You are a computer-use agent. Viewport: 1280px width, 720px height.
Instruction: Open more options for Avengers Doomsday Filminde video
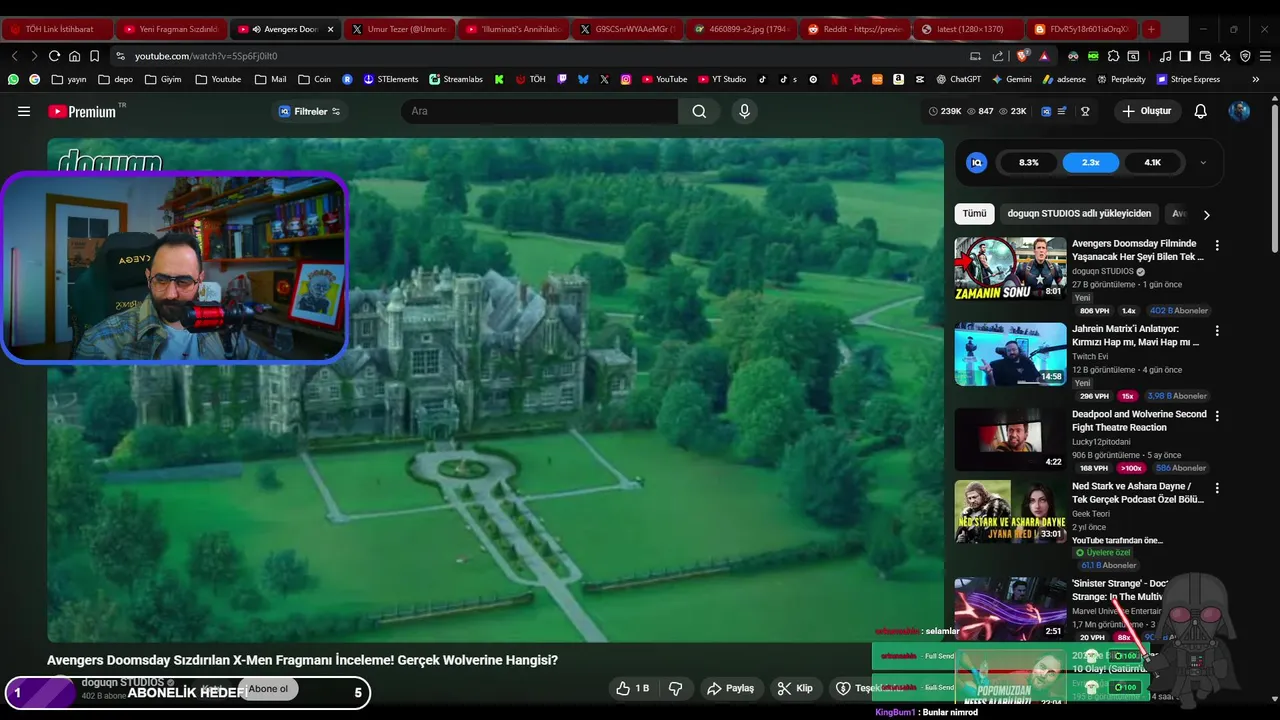[x=1217, y=245]
